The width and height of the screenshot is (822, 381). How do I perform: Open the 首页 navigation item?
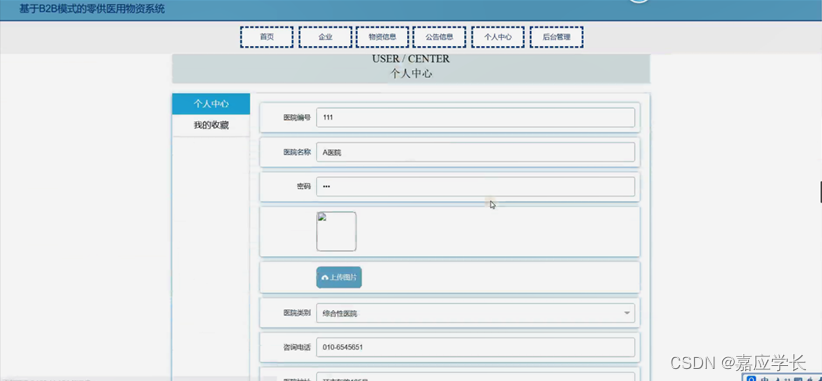(x=266, y=37)
